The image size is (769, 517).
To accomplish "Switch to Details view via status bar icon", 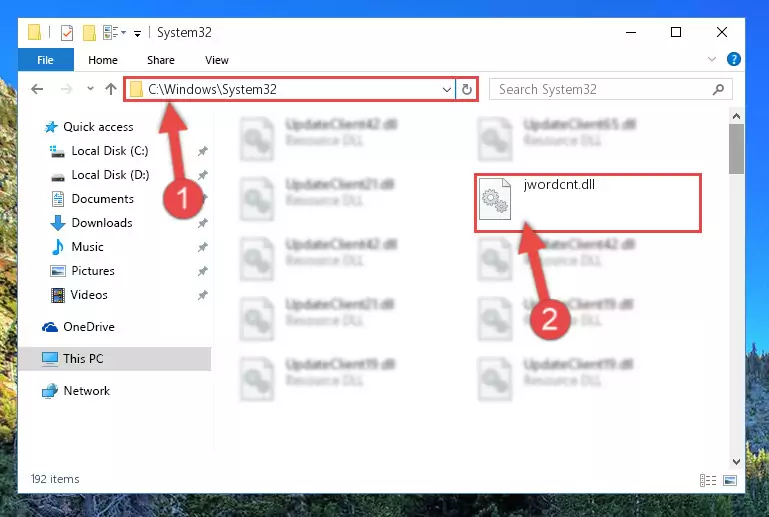I will click(x=708, y=481).
